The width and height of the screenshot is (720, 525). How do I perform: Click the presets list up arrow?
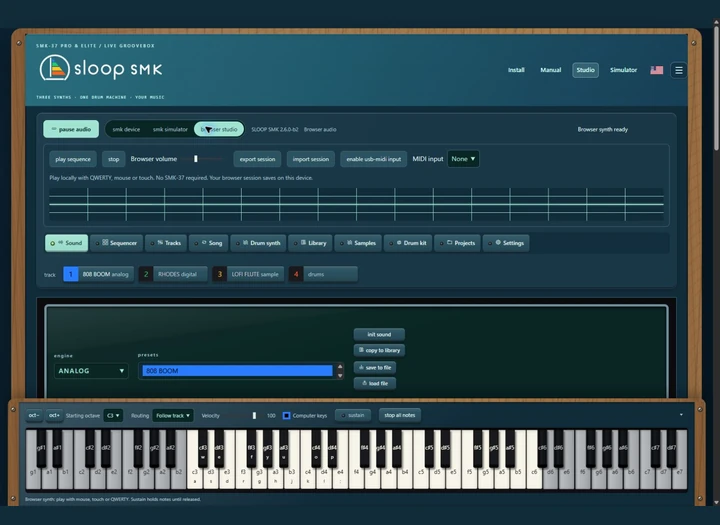(x=340, y=367)
